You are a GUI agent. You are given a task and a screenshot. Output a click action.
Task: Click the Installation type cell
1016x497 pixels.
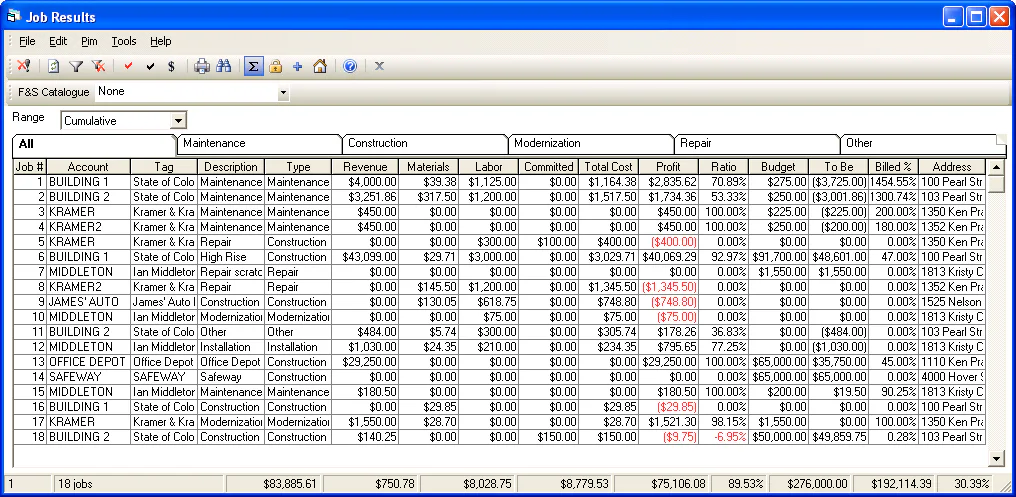click(x=298, y=347)
